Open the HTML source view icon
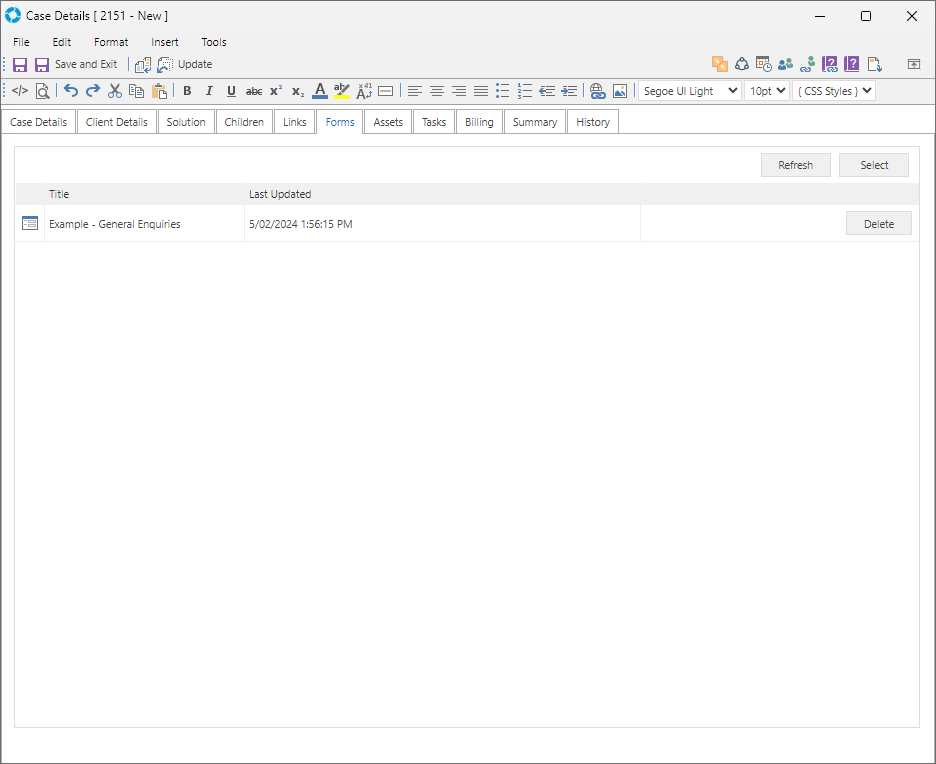The height and width of the screenshot is (764, 936). 20,91
